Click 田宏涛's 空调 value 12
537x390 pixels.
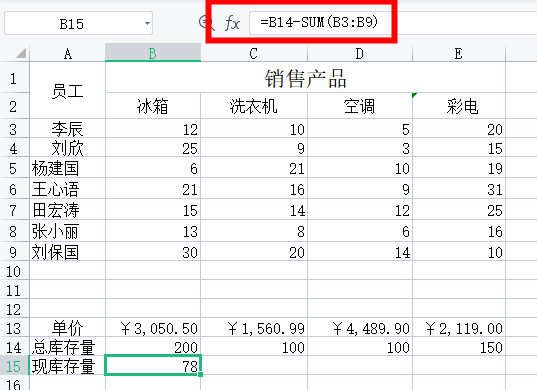click(x=360, y=210)
